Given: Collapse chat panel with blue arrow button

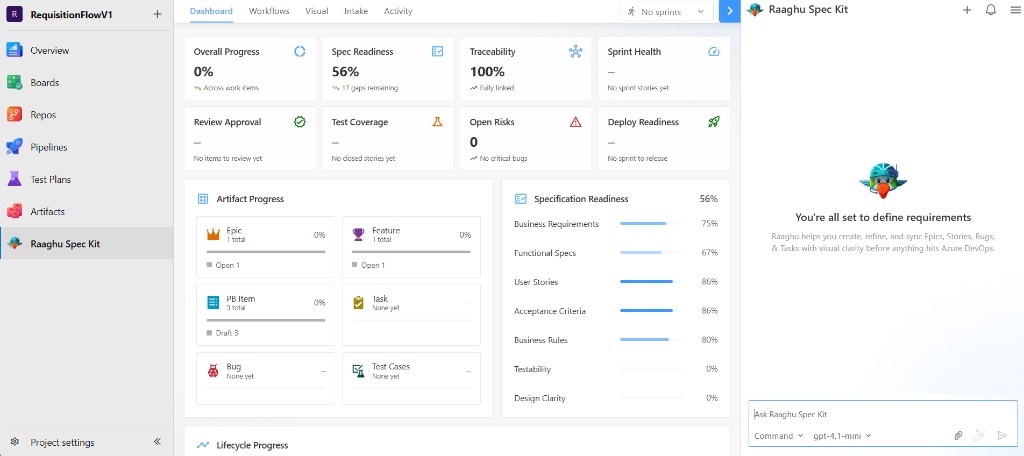Looking at the screenshot, I should [x=729, y=11].
